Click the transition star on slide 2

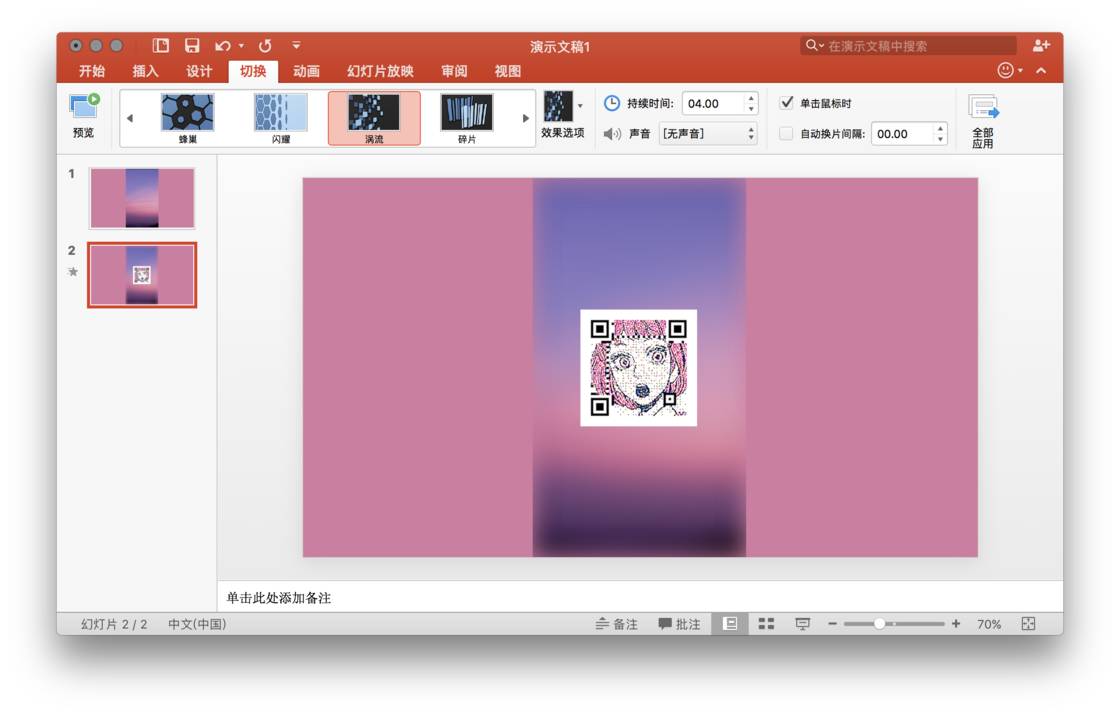pos(73,272)
